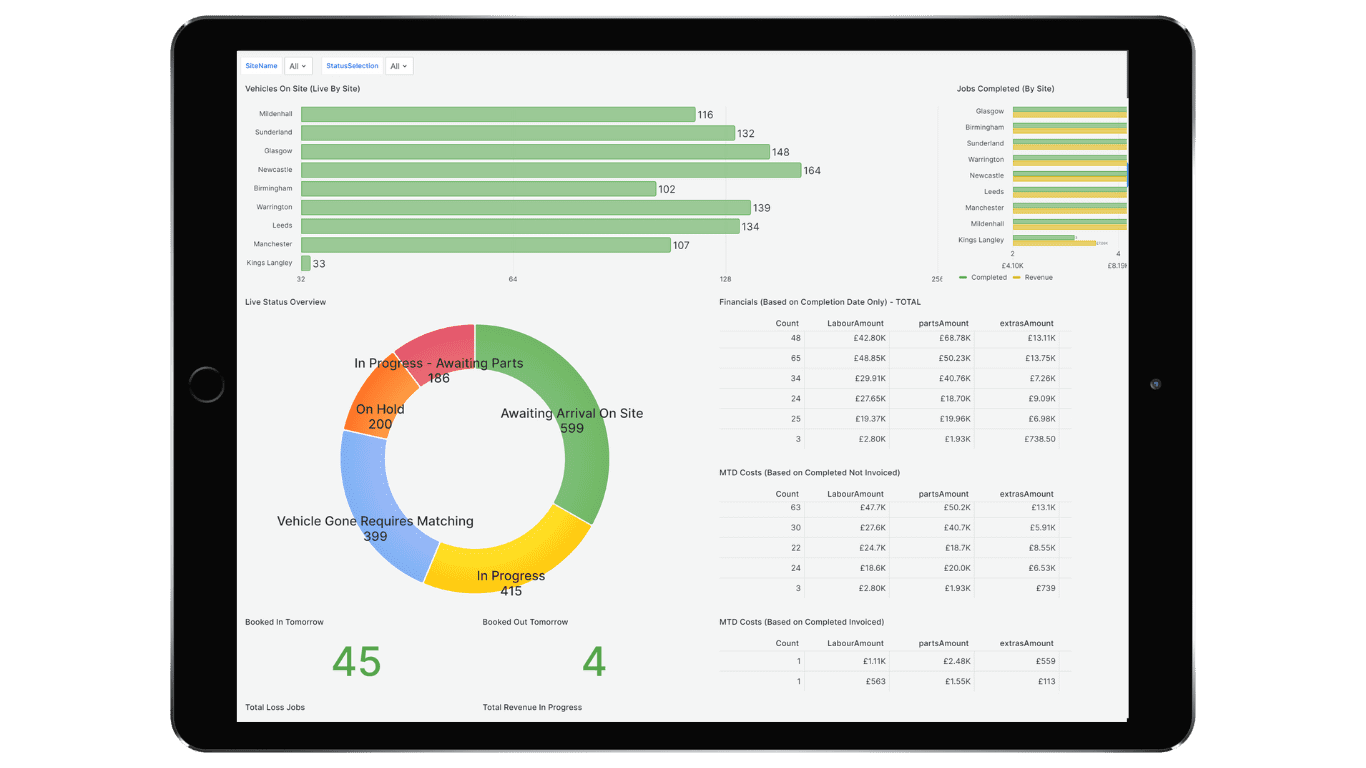
Task: Sort Financials TOTAL table by LabourAmount header
Action: pos(855,323)
